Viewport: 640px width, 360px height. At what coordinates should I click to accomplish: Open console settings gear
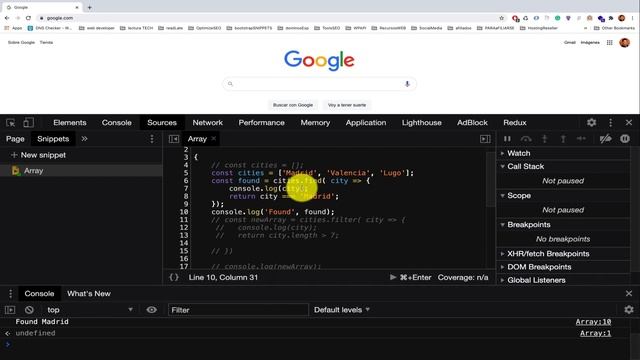point(629,310)
